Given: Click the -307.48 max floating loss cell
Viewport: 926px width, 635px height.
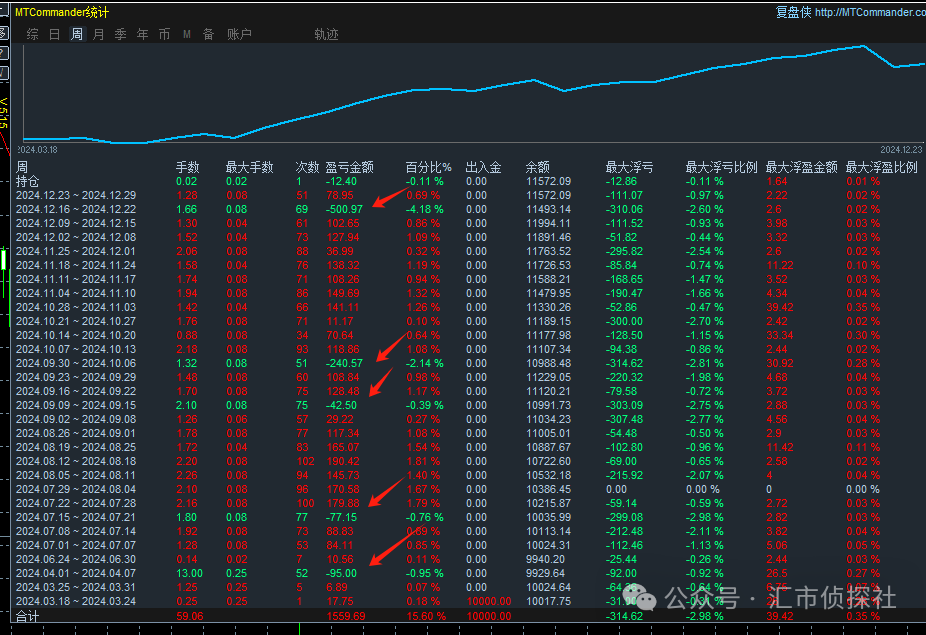Looking at the screenshot, I should (x=624, y=419).
